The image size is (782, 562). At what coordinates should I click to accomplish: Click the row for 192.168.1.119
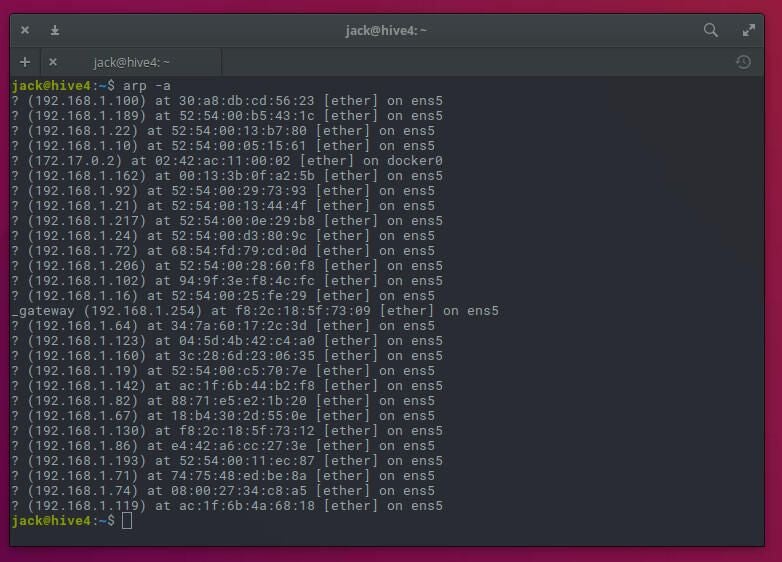click(x=227, y=505)
